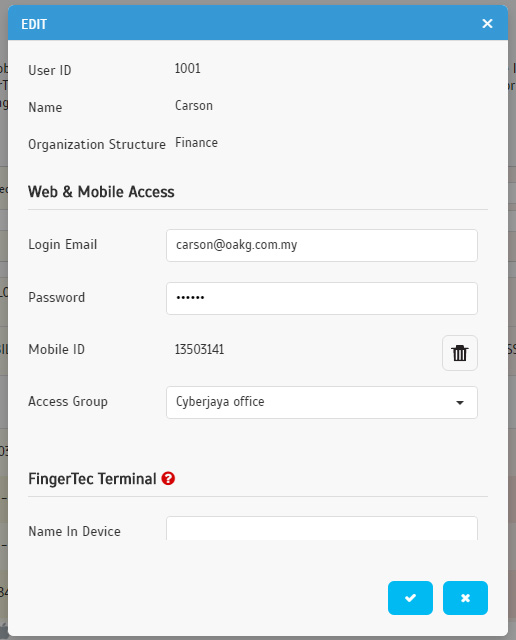Screen dimensions: 516x640
Task: Click the User ID value 1001
Action: [188, 68]
